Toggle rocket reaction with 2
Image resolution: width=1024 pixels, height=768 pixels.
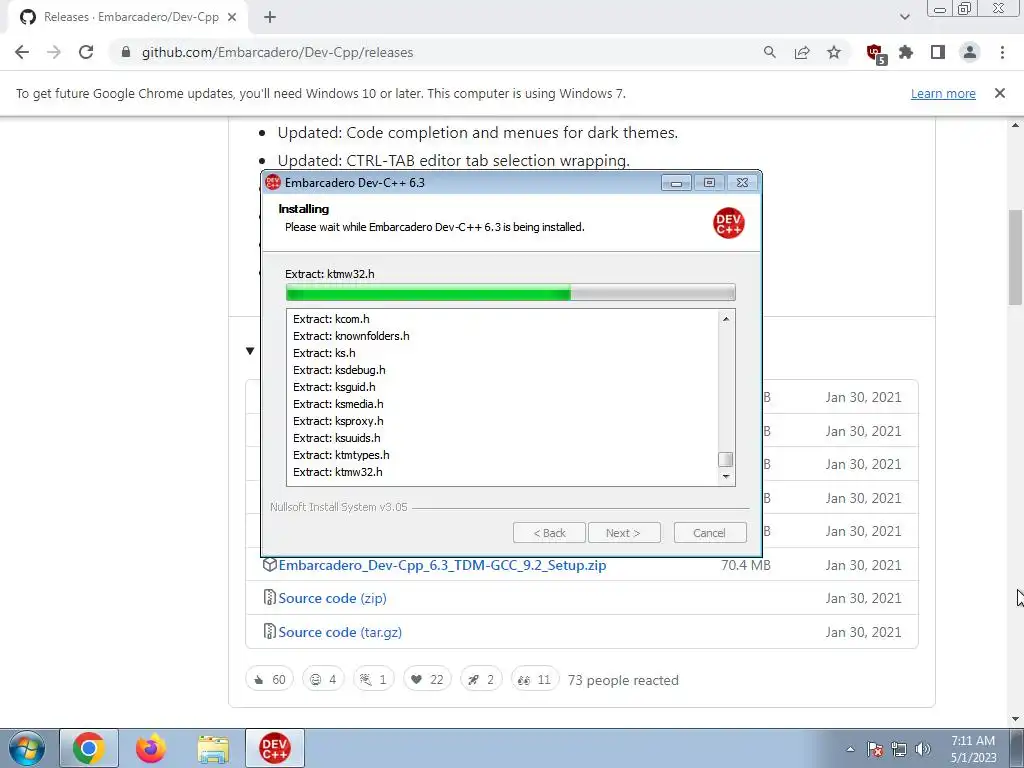click(481, 680)
